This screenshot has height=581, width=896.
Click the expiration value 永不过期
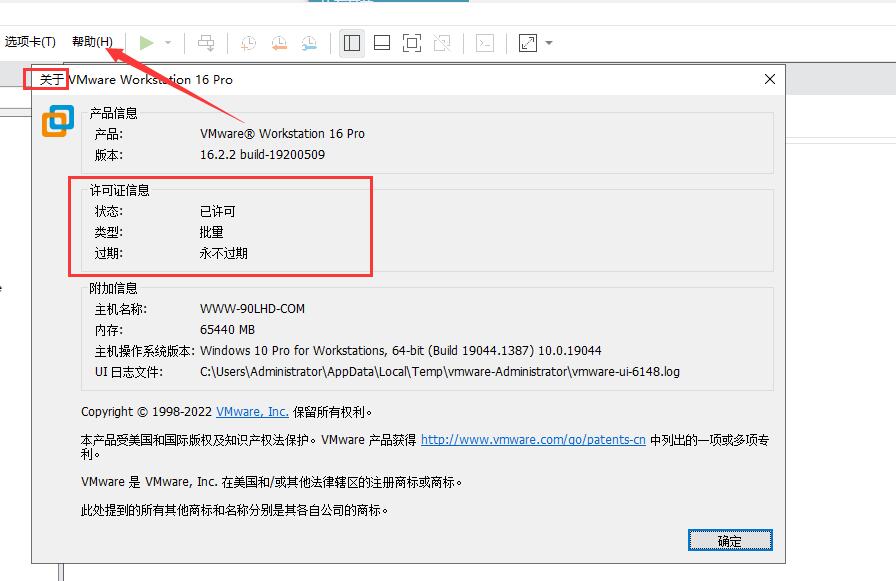click(223, 253)
